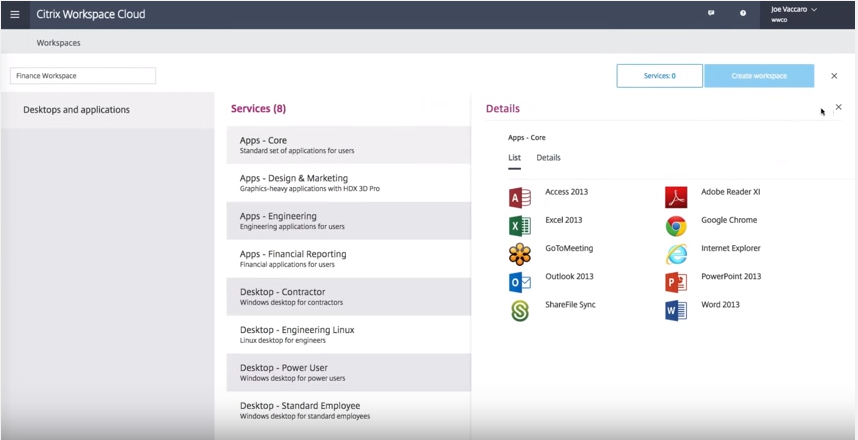Click the Internet Explorer label
Screen dimensions: 858x440
731,248
